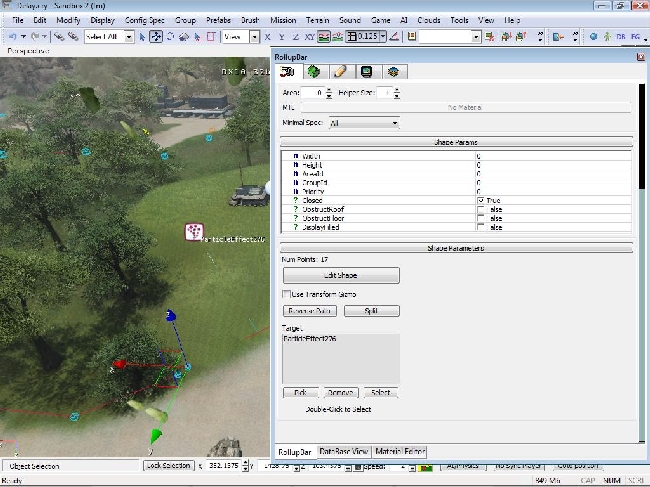This screenshot has height=487, width=650.
Task: Open the Minimal Spec dropdown
Action: pos(364,123)
